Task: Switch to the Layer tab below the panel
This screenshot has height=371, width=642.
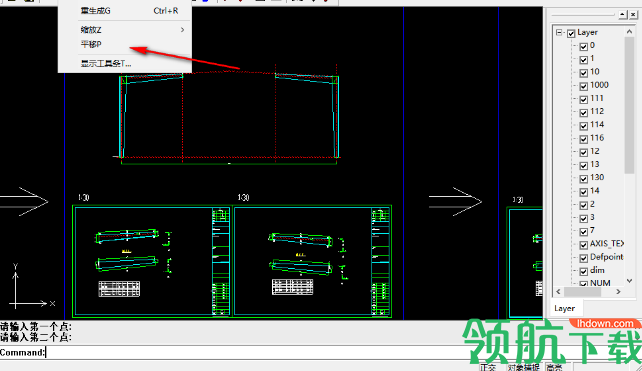Action: click(x=564, y=308)
